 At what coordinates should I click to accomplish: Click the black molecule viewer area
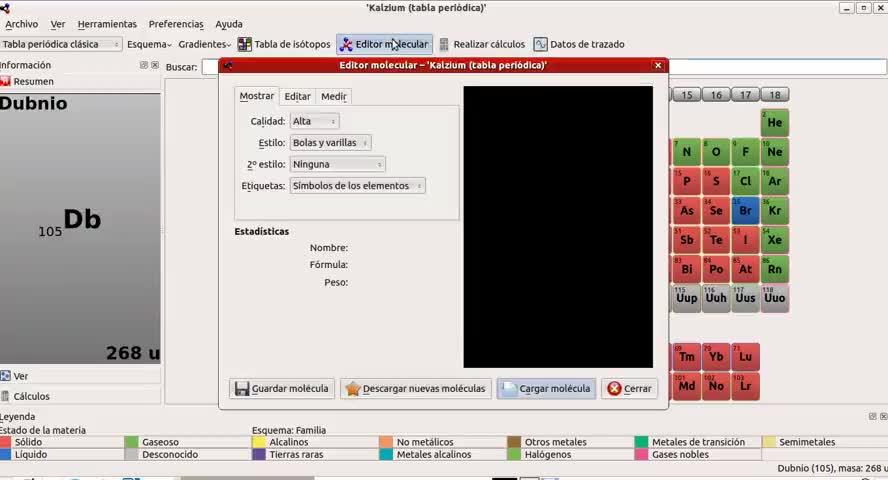[558, 226]
